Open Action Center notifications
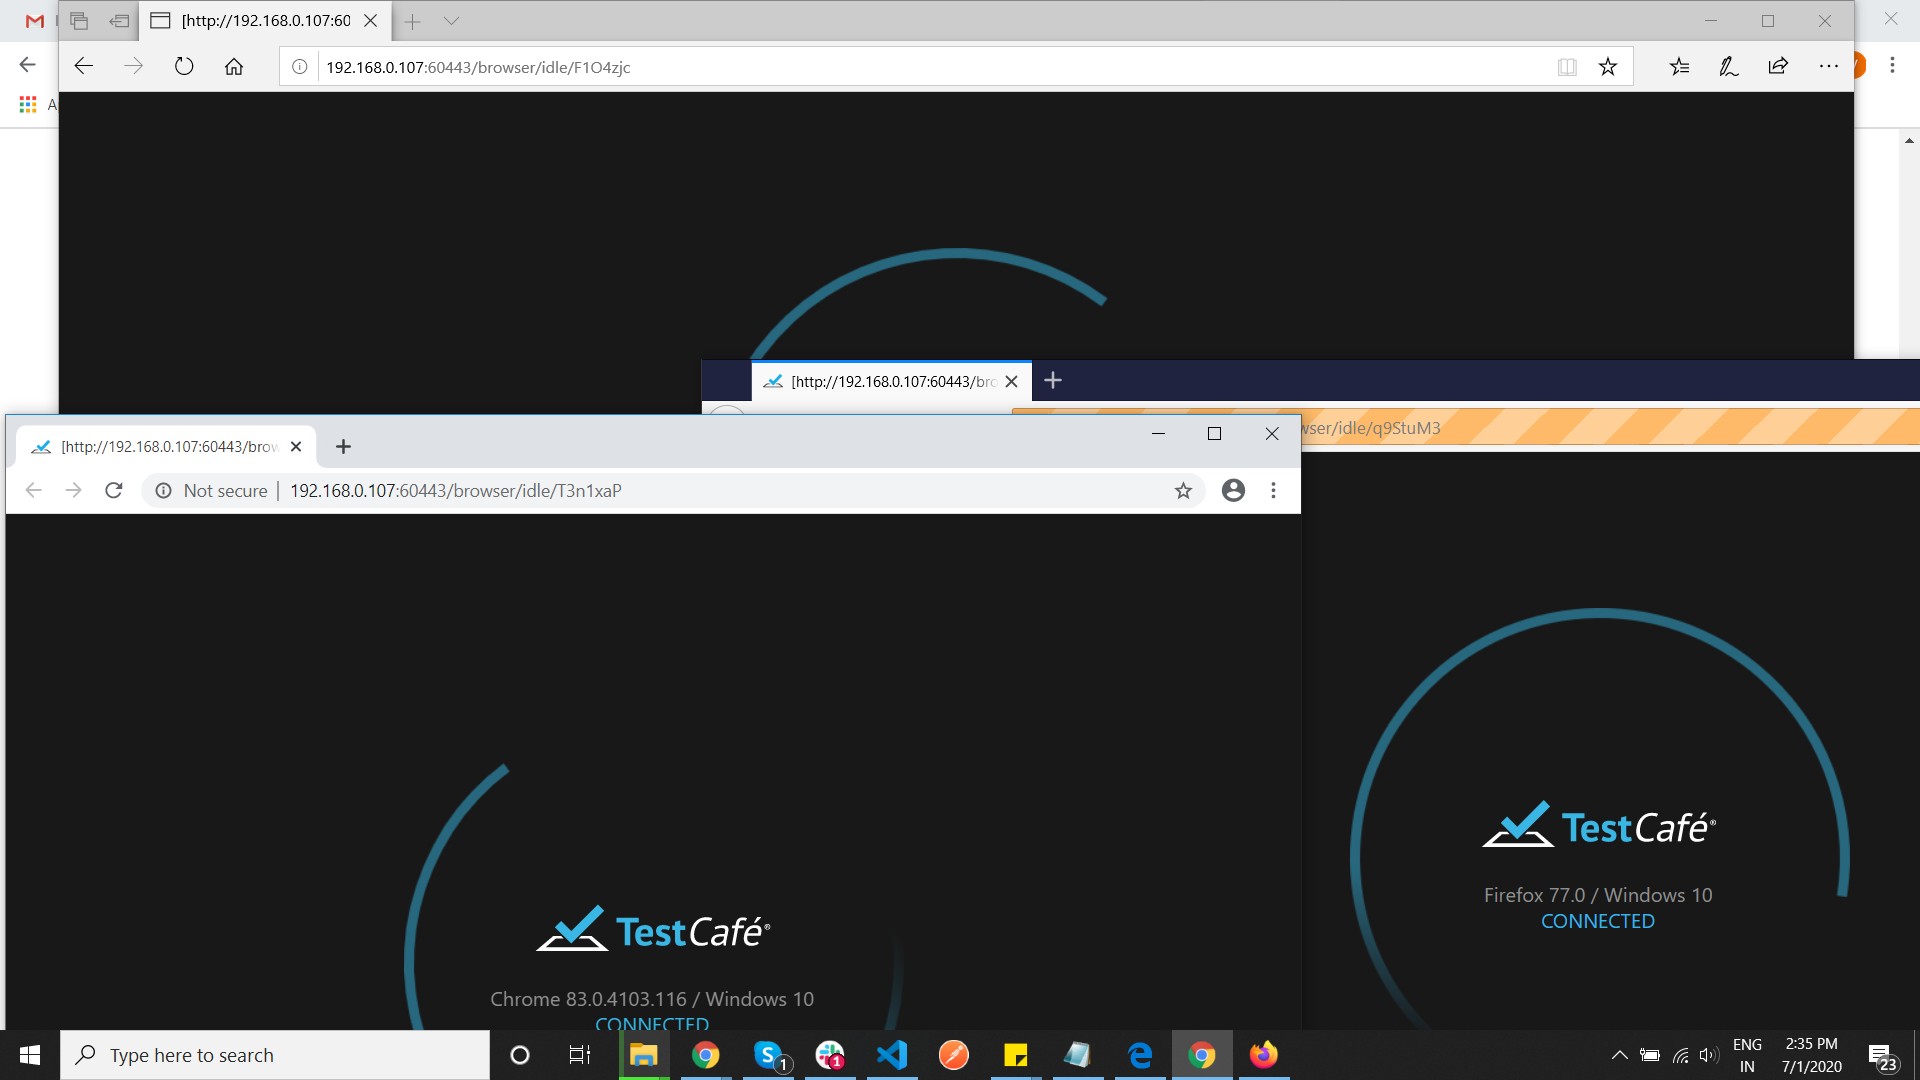Image resolution: width=1920 pixels, height=1080 pixels. (1881, 1056)
